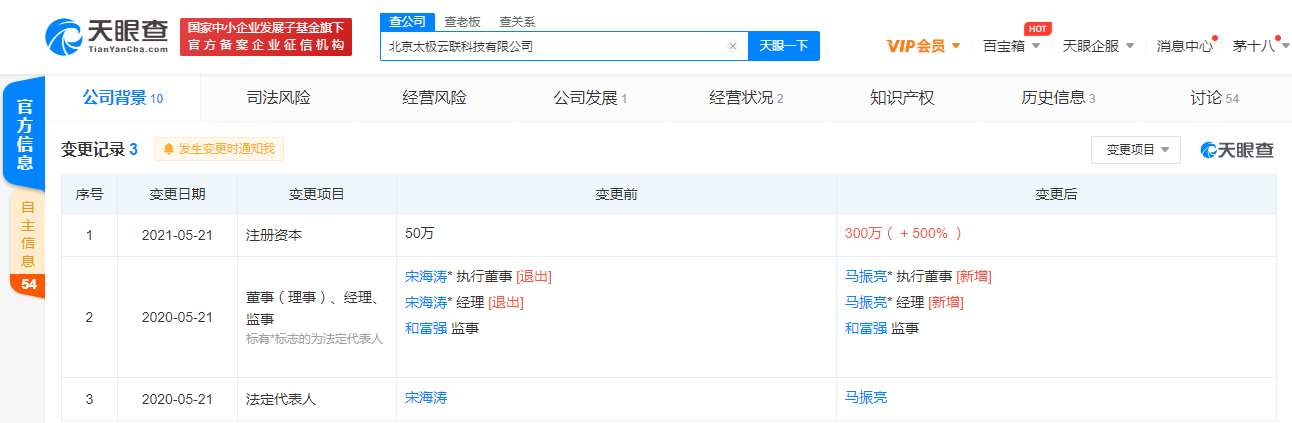Image resolution: width=1292 pixels, height=423 pixels.
Task: Switch to 知识产权 tab
Action: pyautogui.click(x=902, y=98)
